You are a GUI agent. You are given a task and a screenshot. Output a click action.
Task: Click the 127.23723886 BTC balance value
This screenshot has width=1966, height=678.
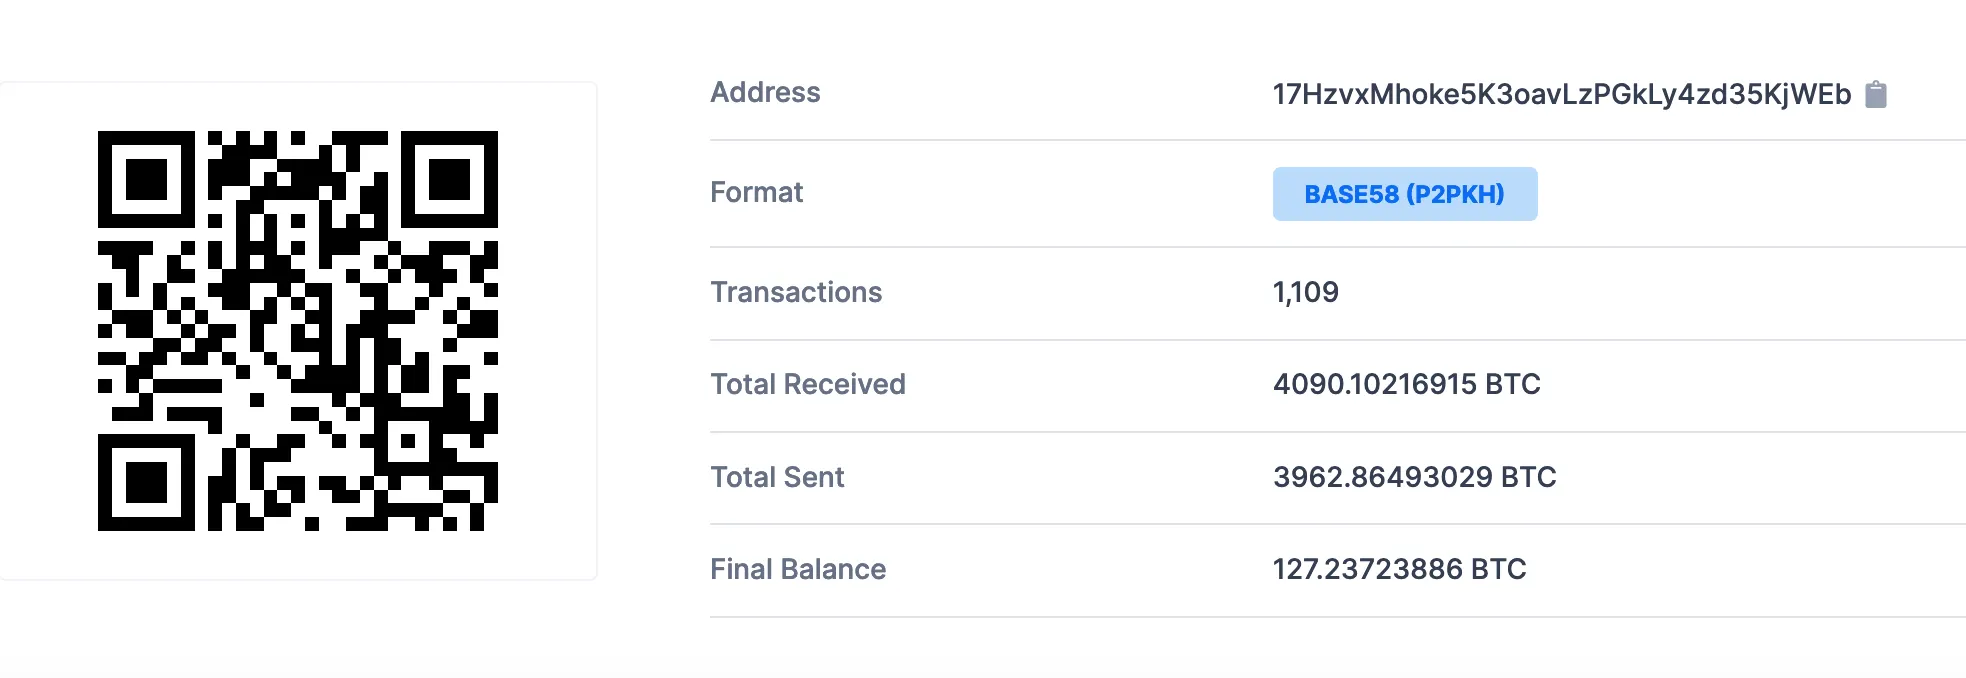[x=1400, y=569]
